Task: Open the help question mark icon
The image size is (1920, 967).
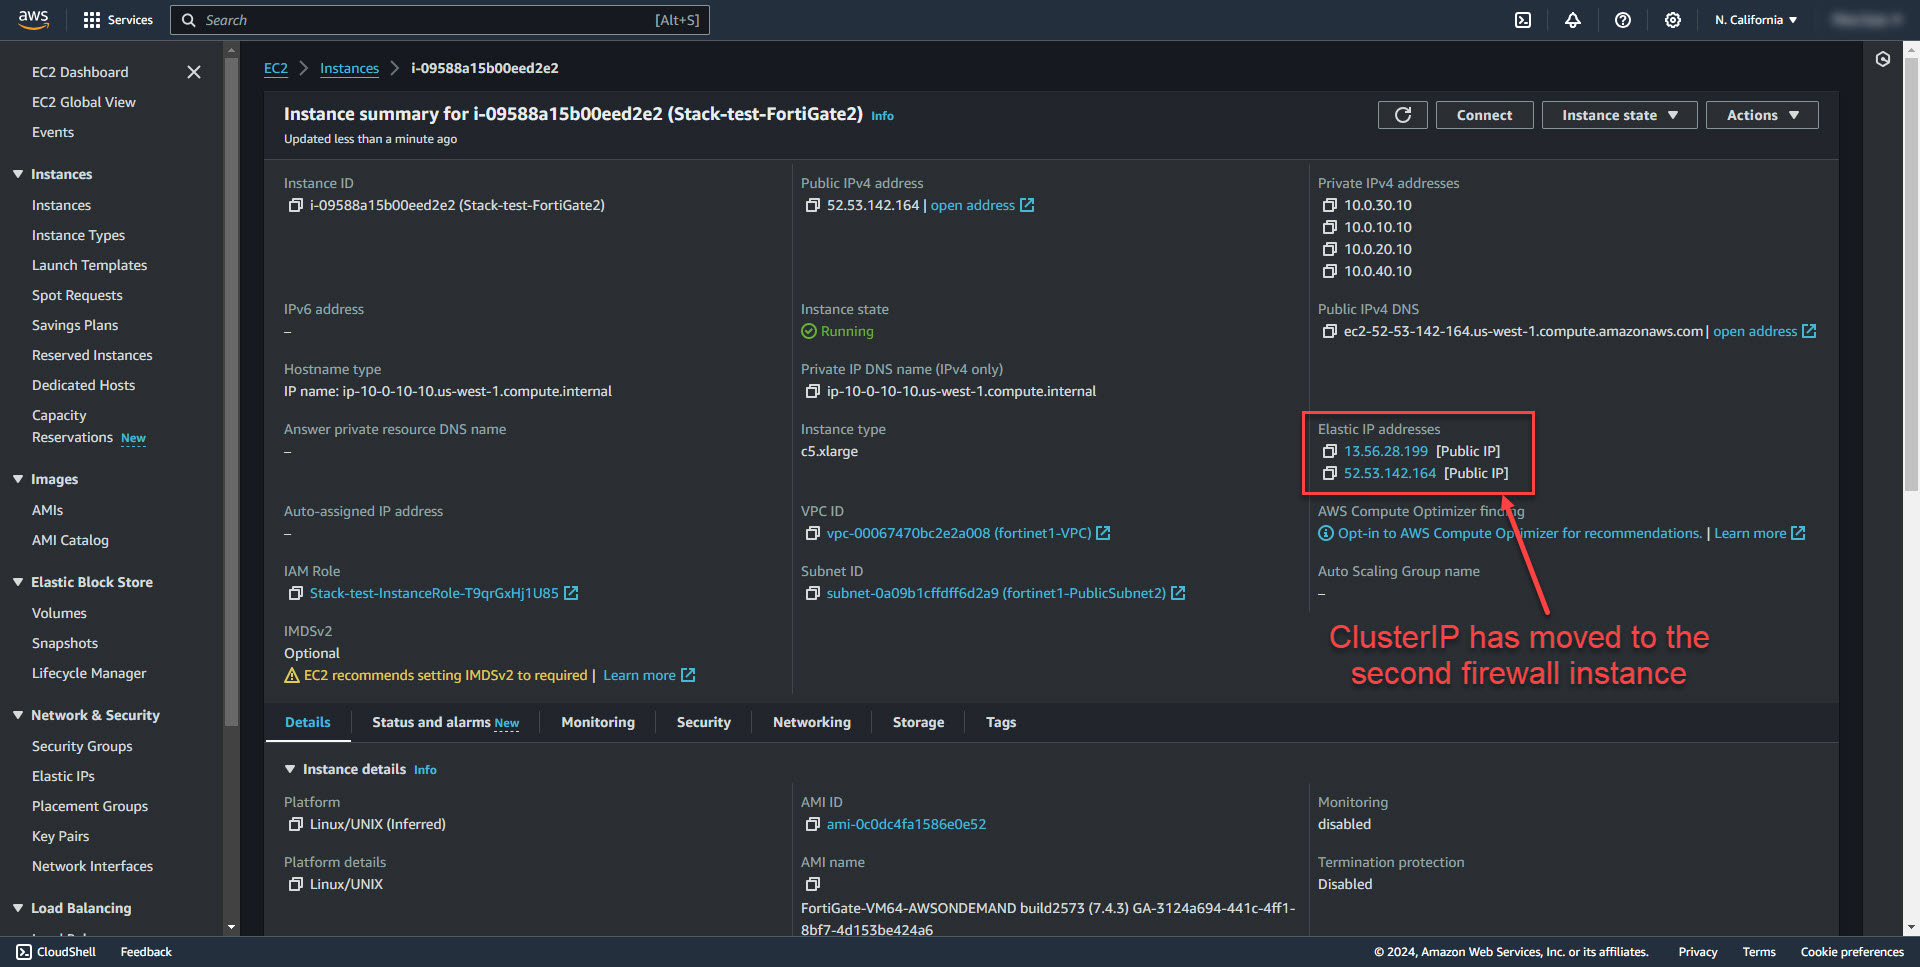Action: [1623, 20]
